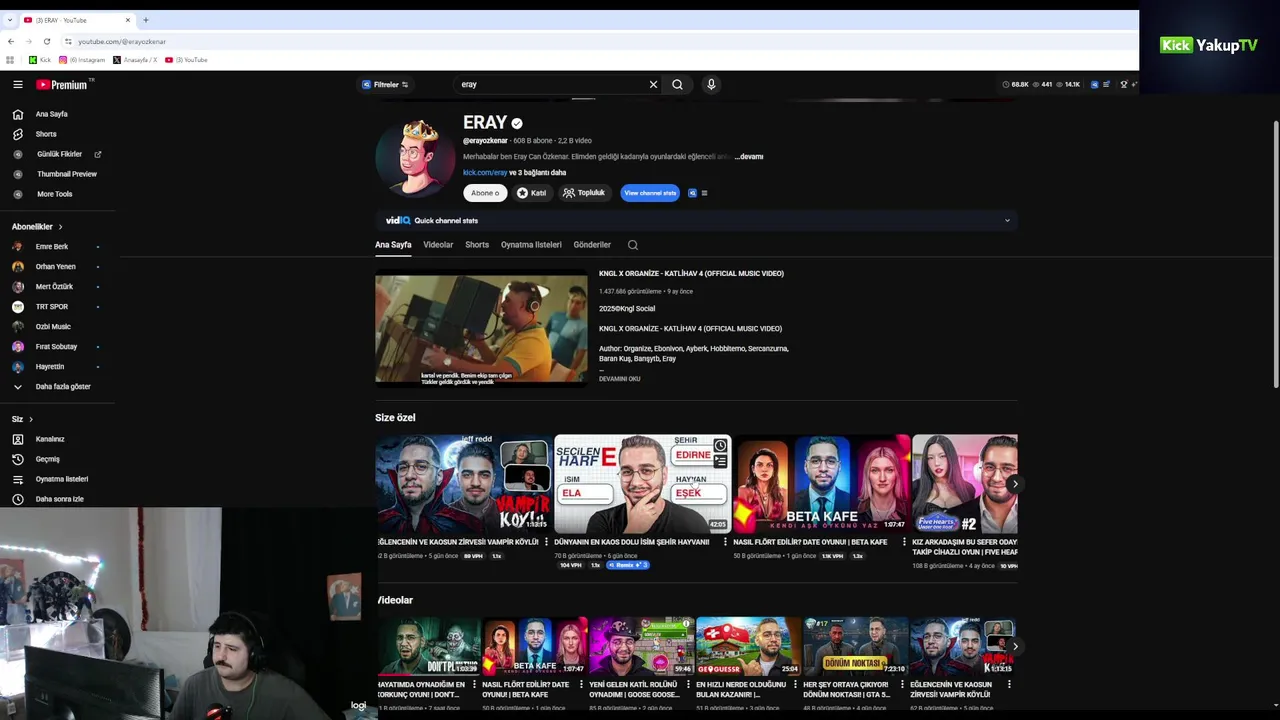
Task: Open Günlük Fikirler vidIQ tool
Action: coord(59,154)
